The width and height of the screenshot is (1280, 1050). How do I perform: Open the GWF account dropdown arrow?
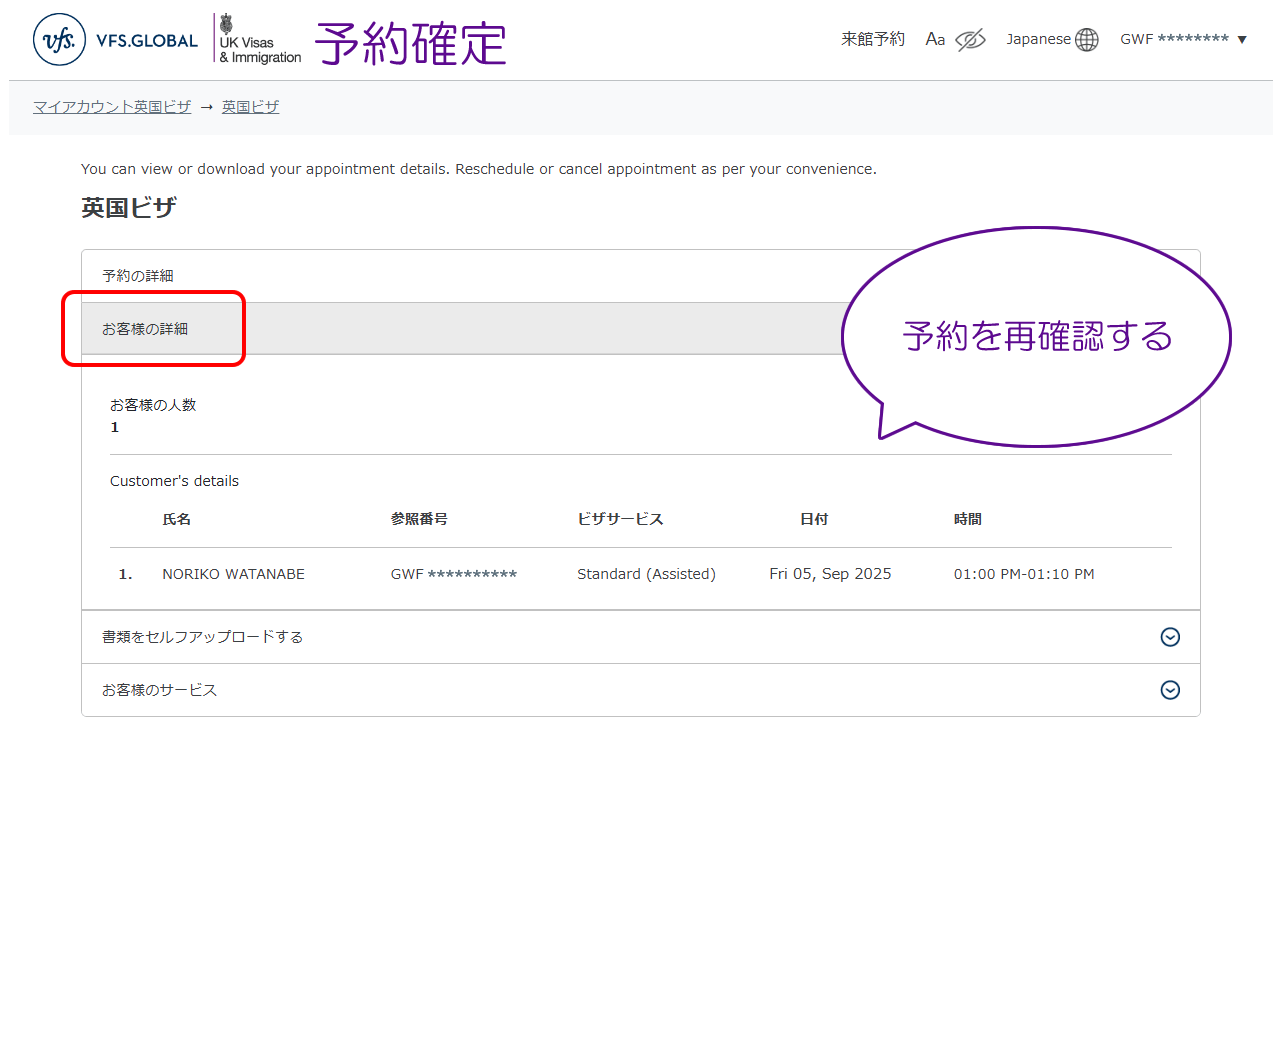[x=1242, y=40]
